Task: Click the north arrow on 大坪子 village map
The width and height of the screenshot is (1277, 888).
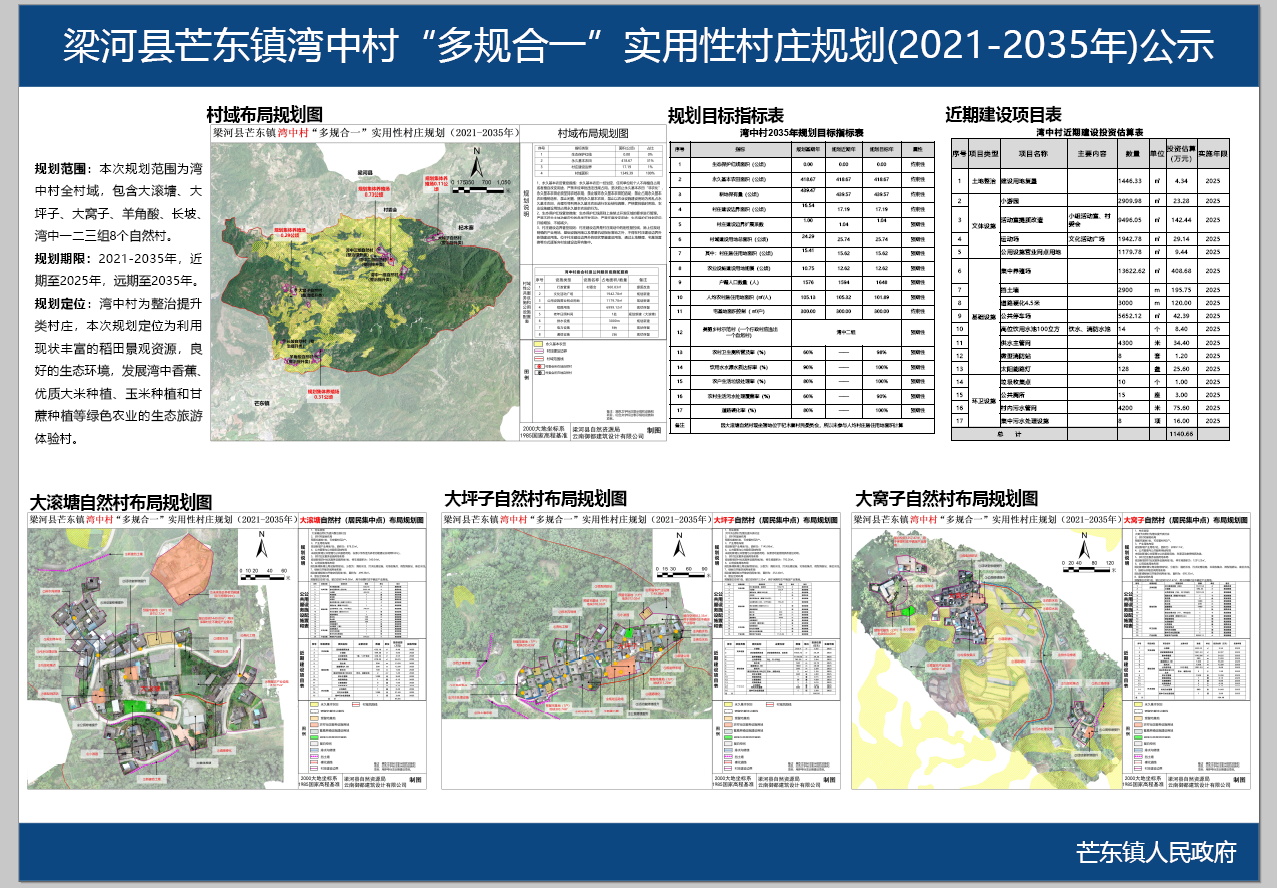Action: coord(677,547)
